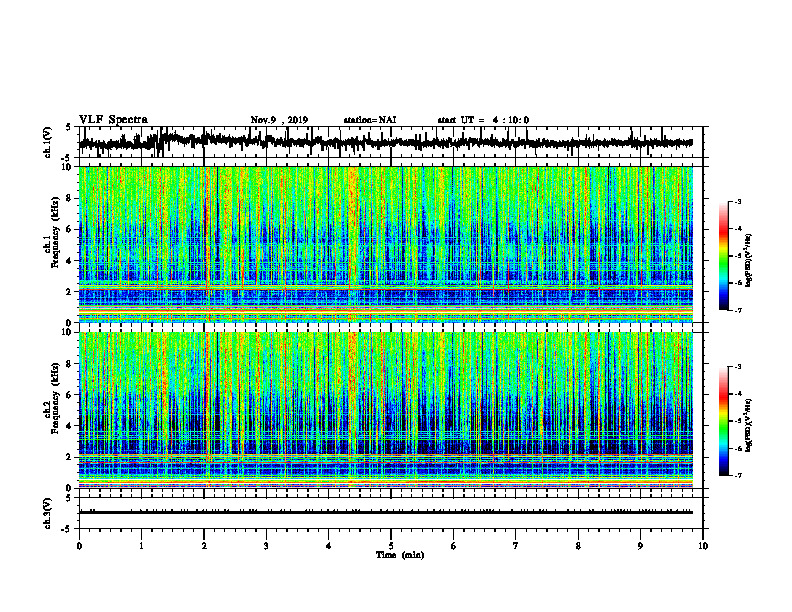Click time axis tick label "5"
Viewport: 792px width, 612px height.
[391, 546]
